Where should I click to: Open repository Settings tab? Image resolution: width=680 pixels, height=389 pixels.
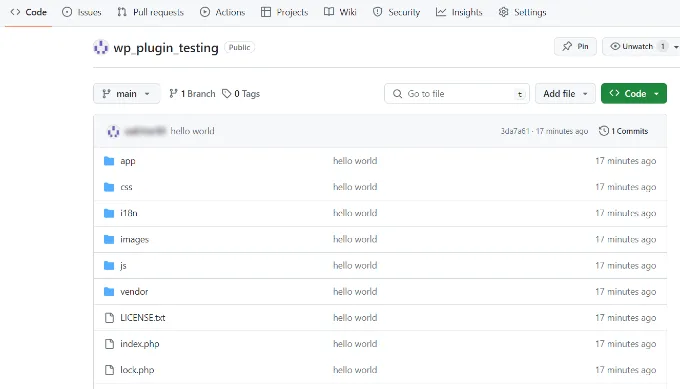[x=522, y=12]
